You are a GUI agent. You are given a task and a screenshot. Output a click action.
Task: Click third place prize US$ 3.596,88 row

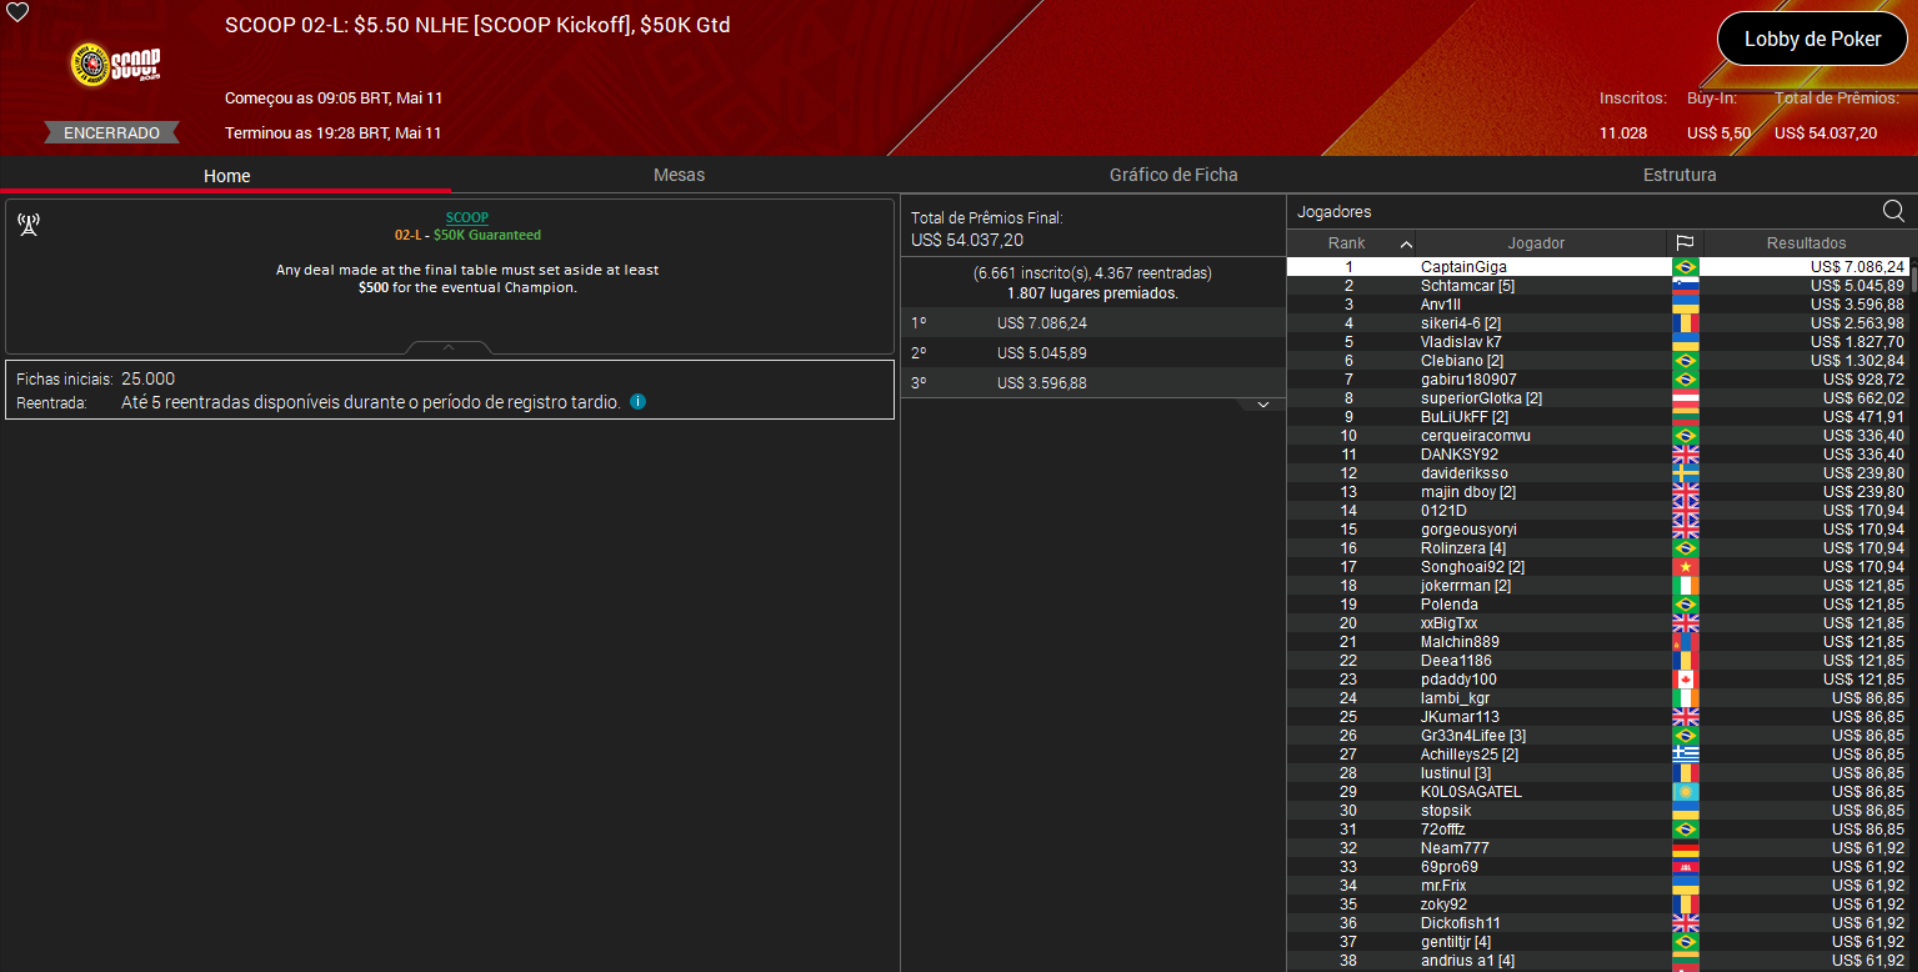1093,383
